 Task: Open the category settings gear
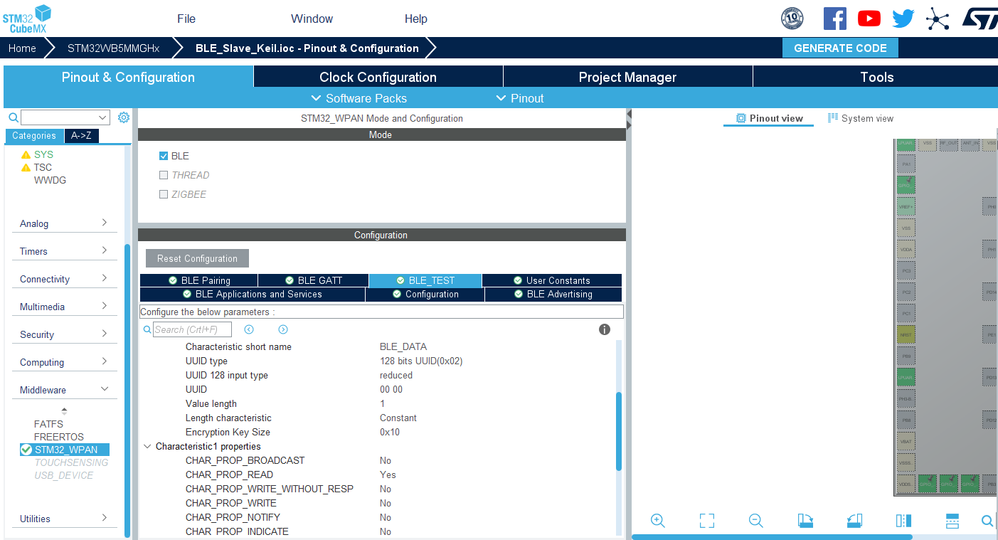click(123, 117)
